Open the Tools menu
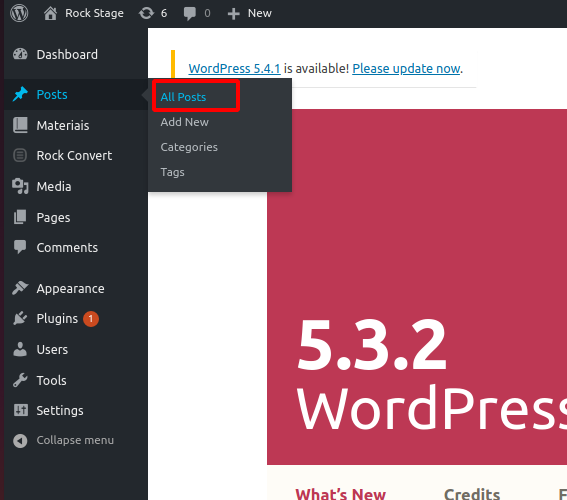The width and height of the screenshot is (567, 500). click(52, 380)
